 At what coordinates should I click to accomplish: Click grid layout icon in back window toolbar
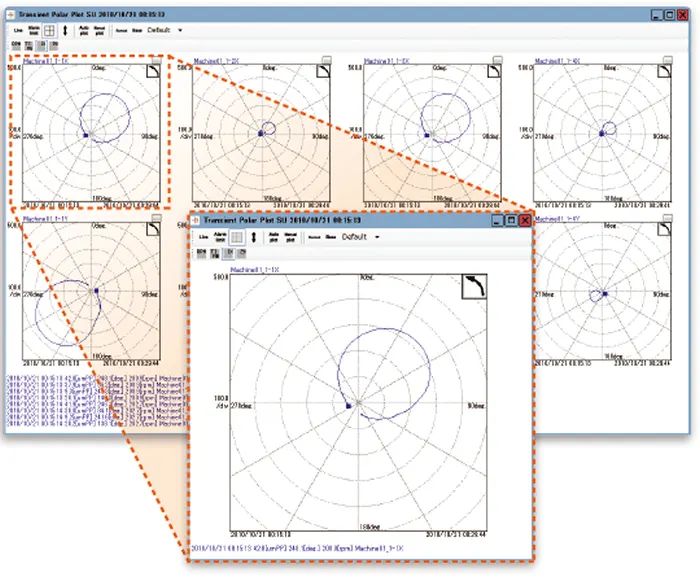click(x=49, y=30)
